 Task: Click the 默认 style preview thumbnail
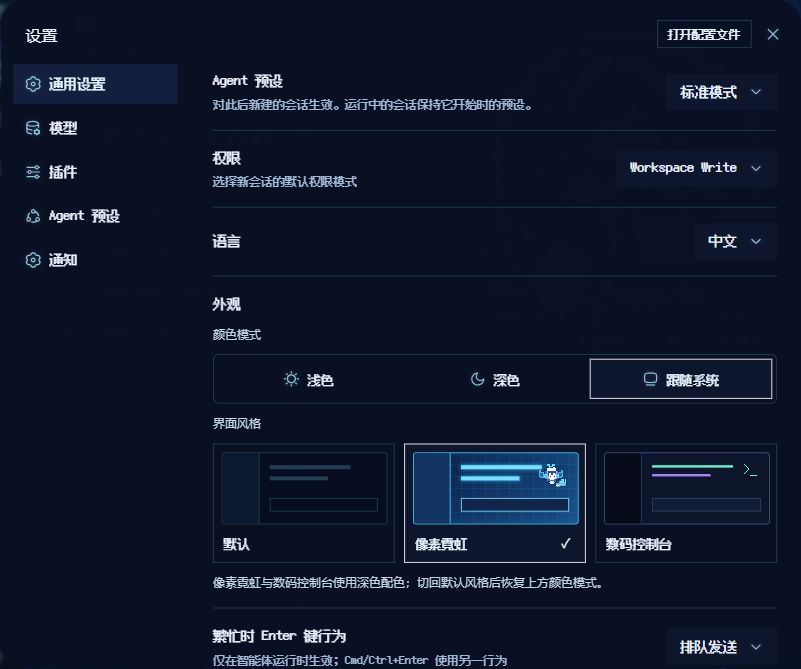click(304, 488)
